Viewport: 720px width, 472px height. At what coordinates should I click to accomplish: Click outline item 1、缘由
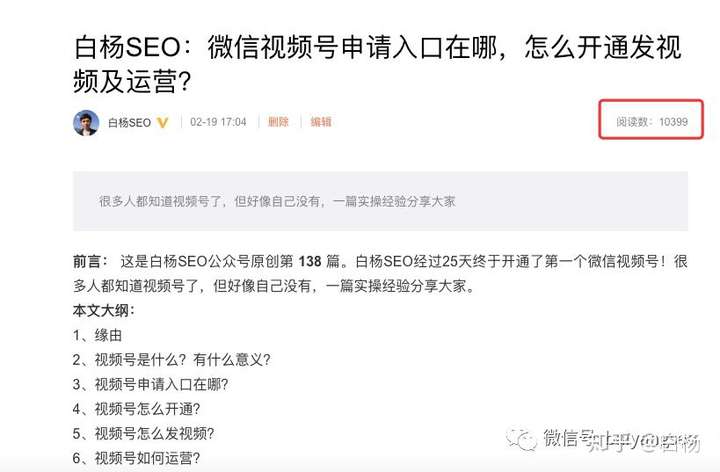click(x=97, y=335)
